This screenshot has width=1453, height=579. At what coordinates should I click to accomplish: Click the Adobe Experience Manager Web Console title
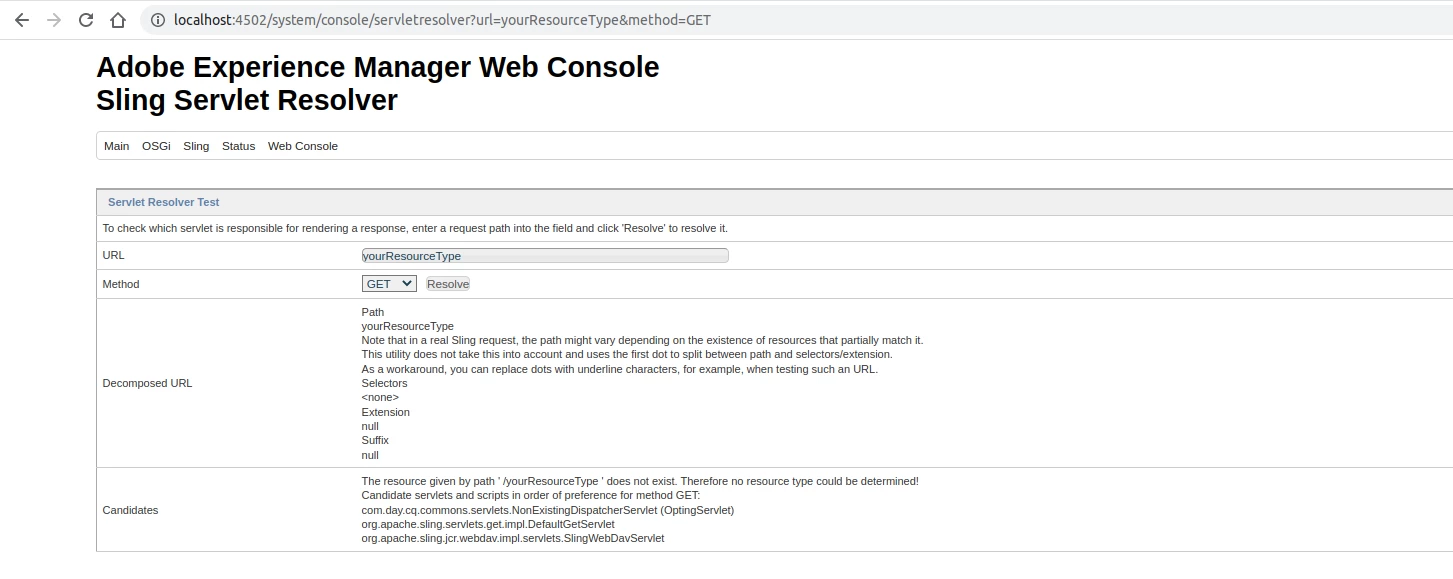(x=378, y=67)
